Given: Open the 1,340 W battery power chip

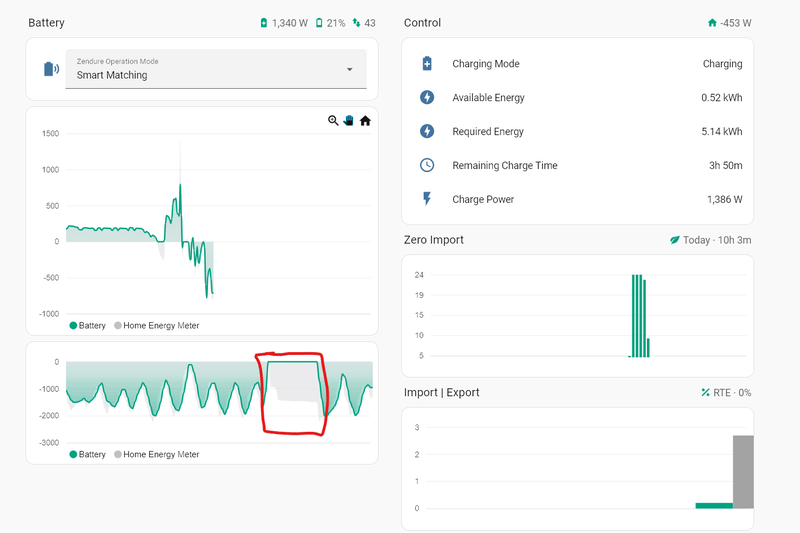Looking at the screenshot, I should [284, 23].
